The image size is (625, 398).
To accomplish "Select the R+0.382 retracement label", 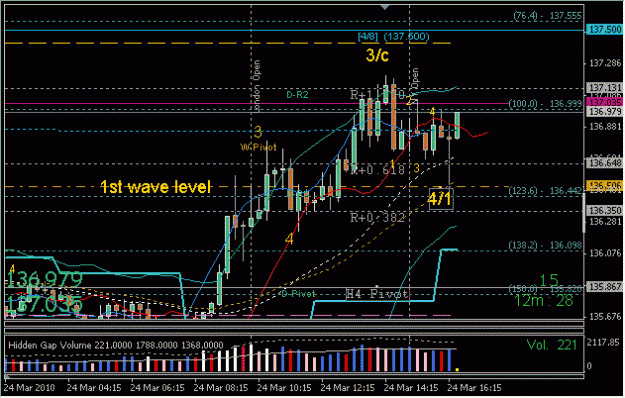I will (377, 218).
